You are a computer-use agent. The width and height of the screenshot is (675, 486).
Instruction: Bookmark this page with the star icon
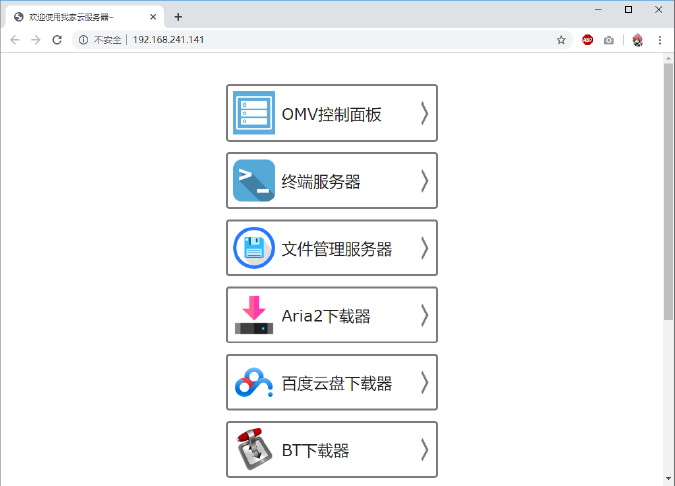click(x=562, y=40)
